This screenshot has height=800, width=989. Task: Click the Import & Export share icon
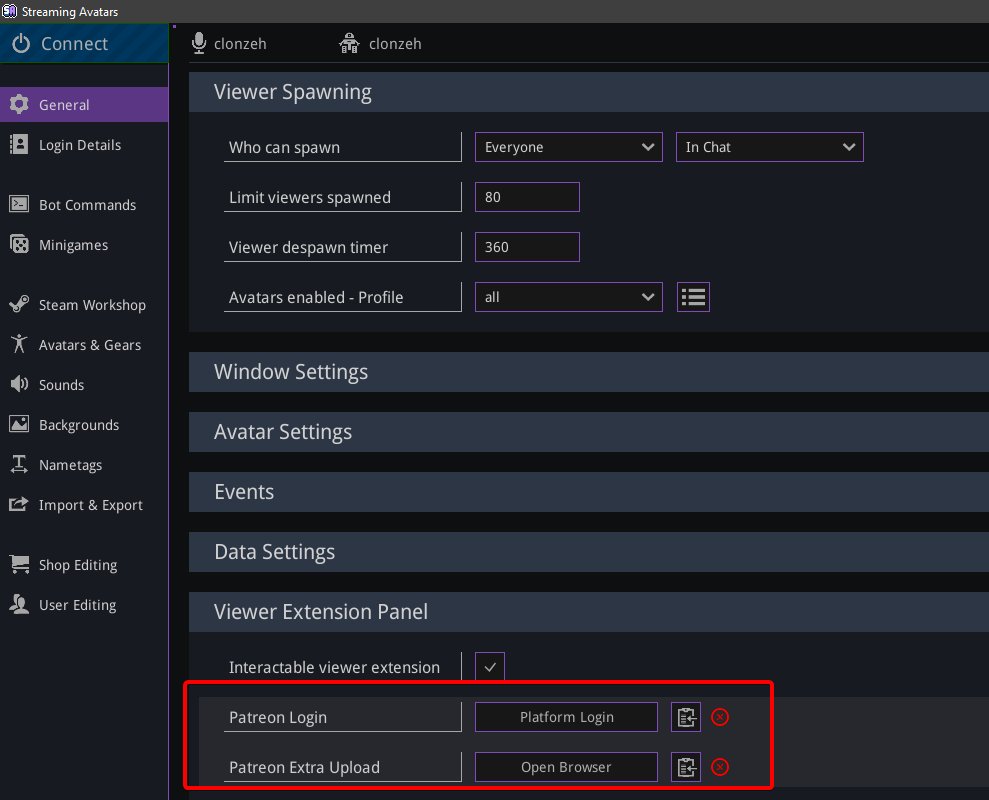19,504
